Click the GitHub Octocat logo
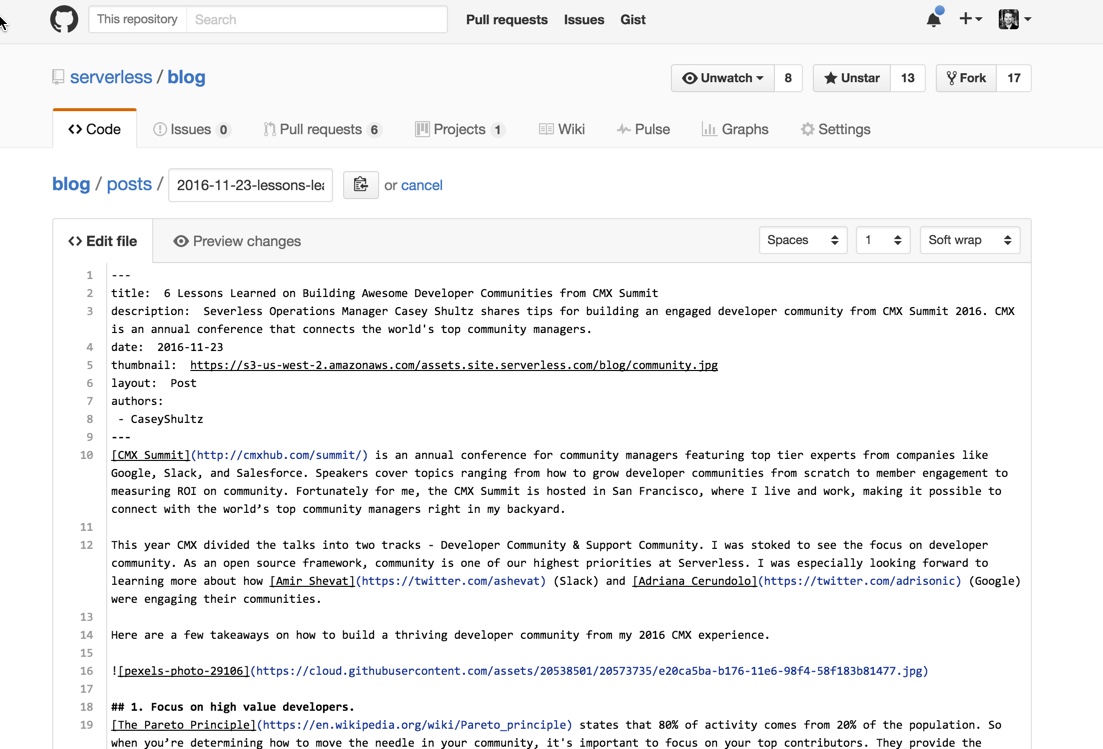1103x749 pixels. (x=64, y=19)
